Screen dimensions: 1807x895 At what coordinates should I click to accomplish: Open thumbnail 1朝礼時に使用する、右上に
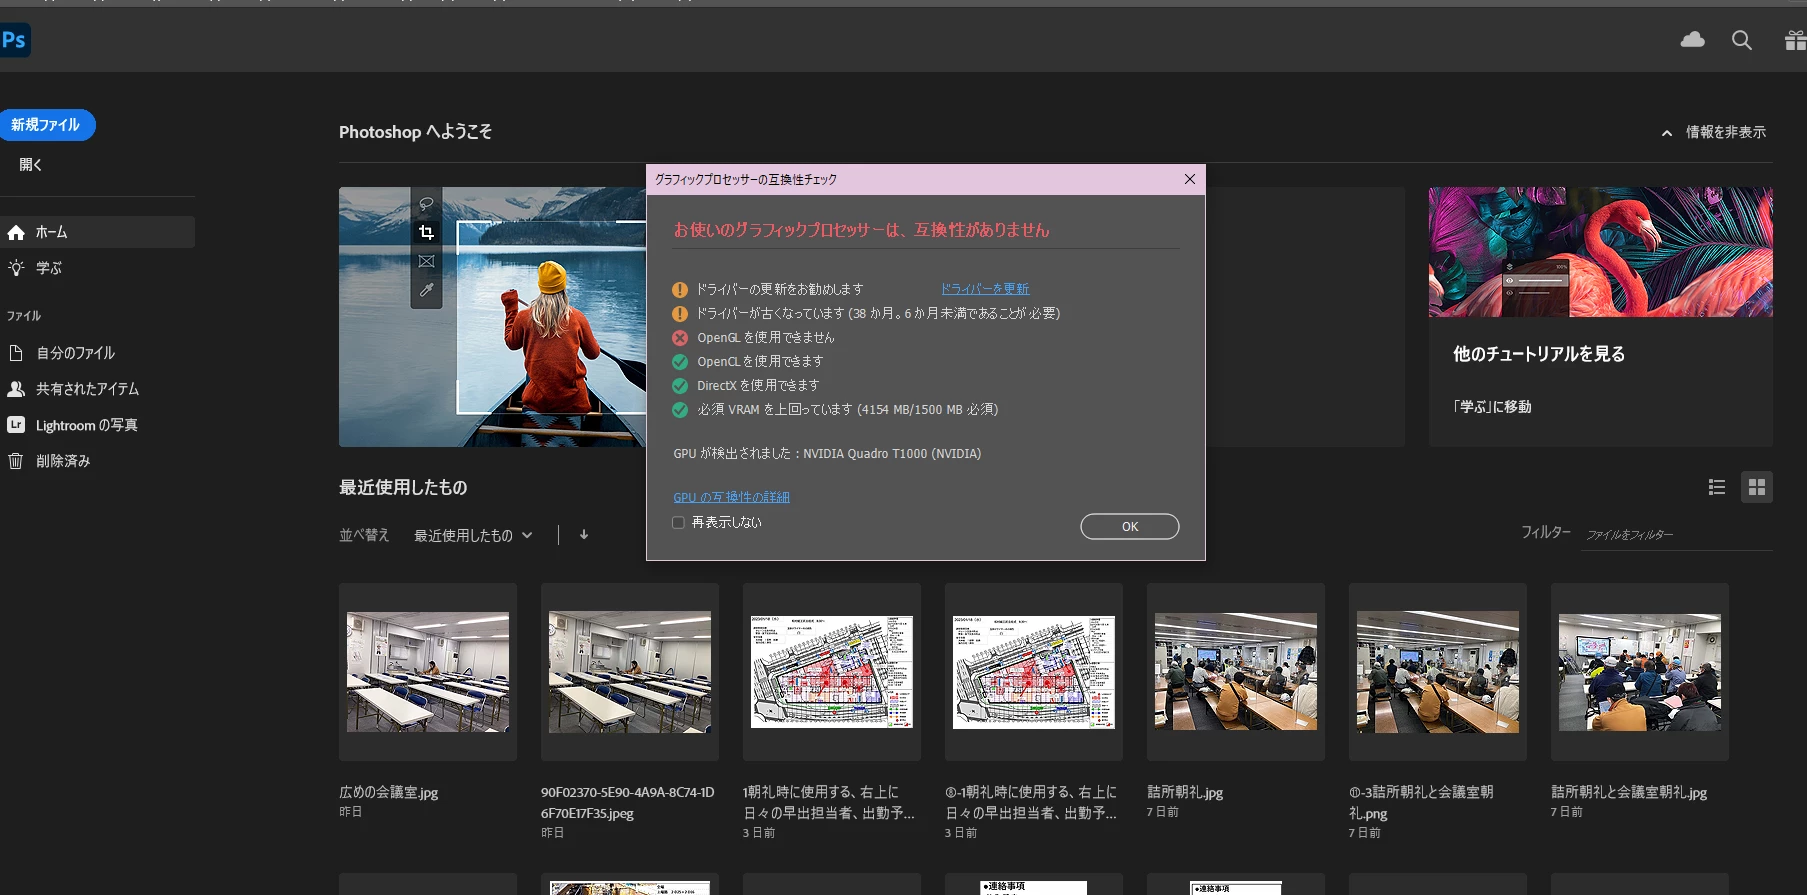(832, 672)
